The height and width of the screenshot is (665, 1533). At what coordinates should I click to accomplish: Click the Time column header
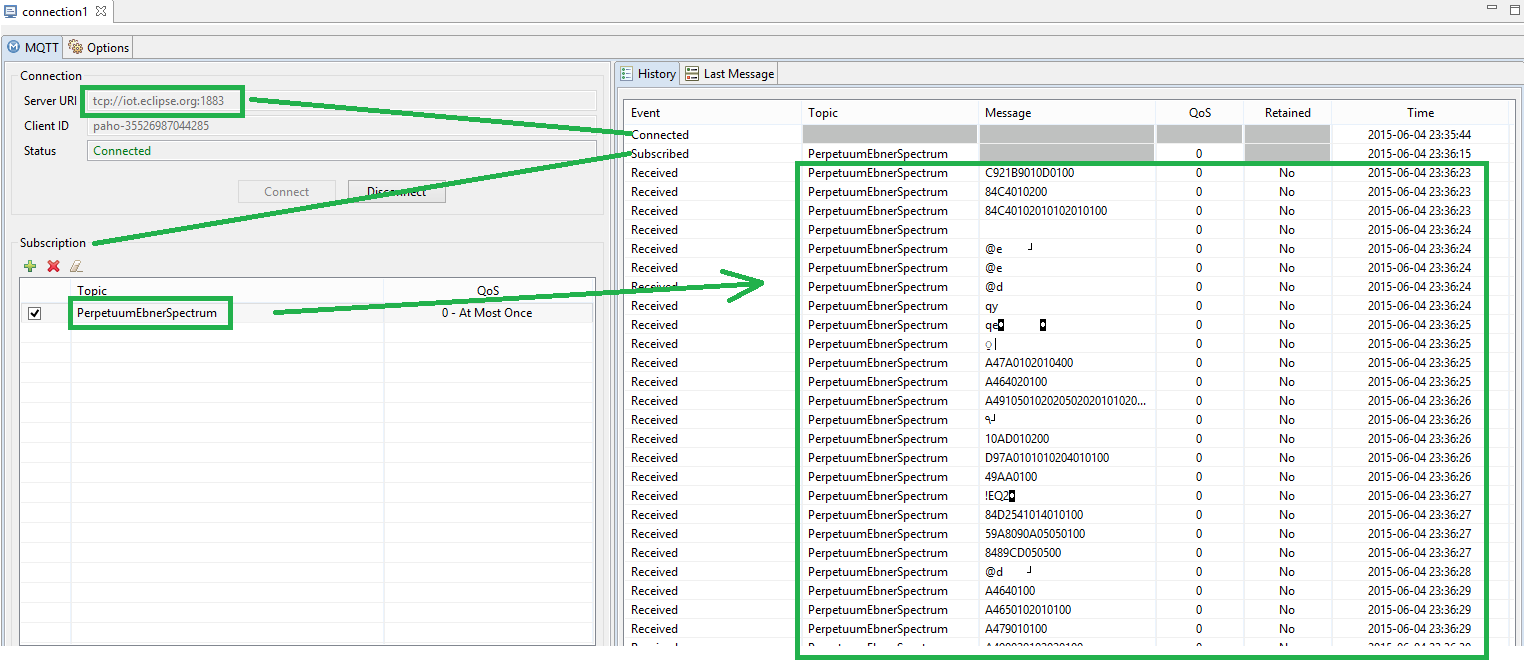tap(1420, 113)
